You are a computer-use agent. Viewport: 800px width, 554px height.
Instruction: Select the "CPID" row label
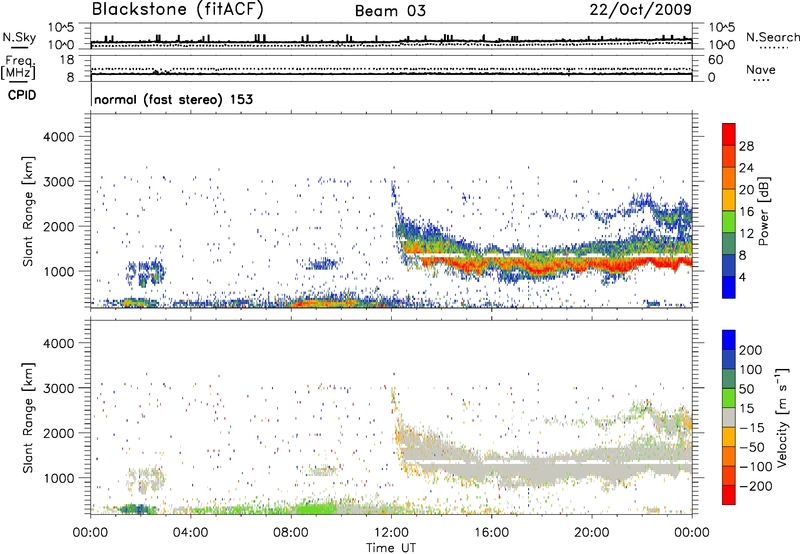coord(22,95)
